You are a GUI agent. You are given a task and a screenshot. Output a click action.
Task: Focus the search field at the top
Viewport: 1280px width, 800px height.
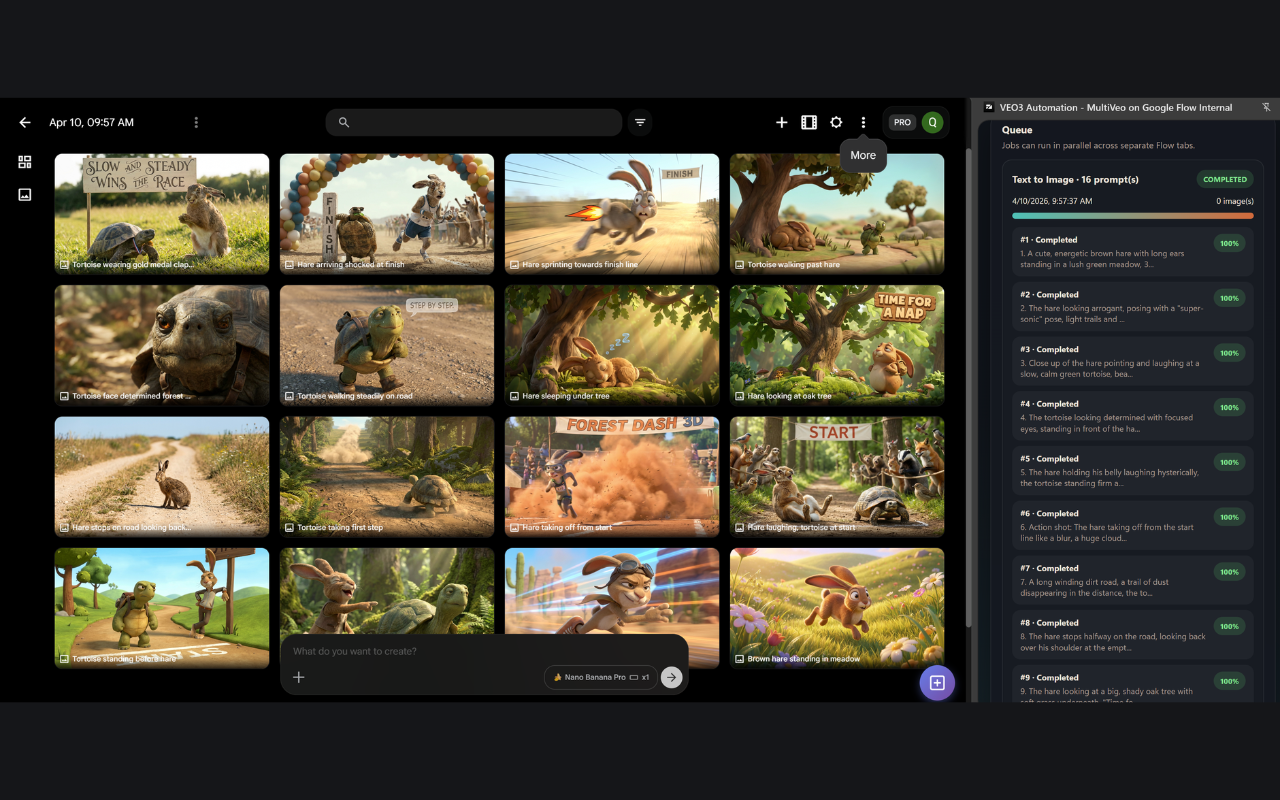474,122
